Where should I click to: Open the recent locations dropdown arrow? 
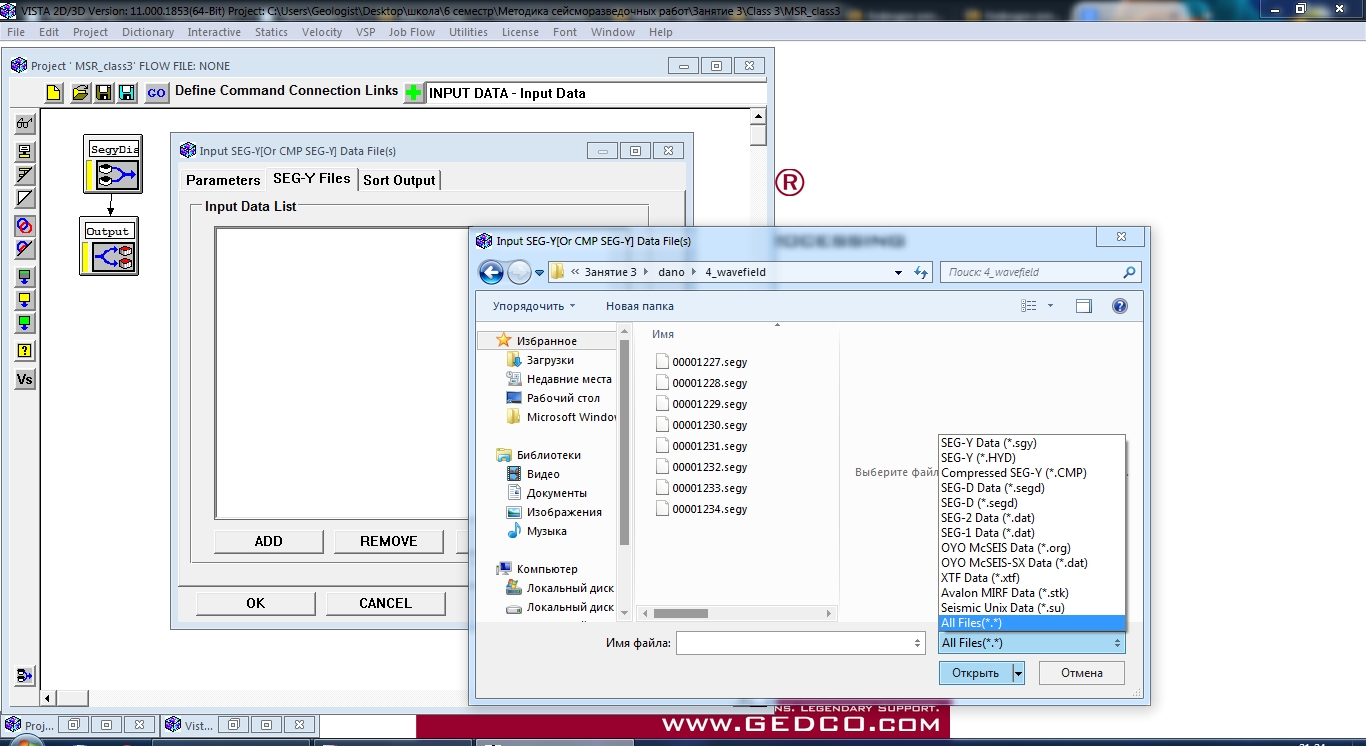coord(540,272)
